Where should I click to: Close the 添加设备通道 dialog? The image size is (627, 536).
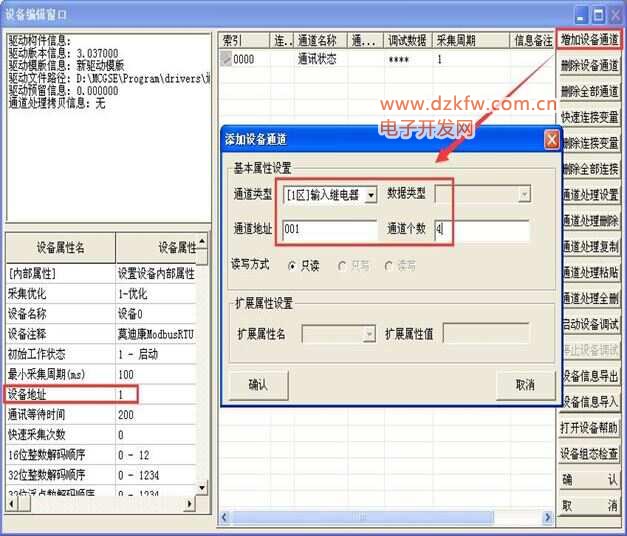pos(551,140)
